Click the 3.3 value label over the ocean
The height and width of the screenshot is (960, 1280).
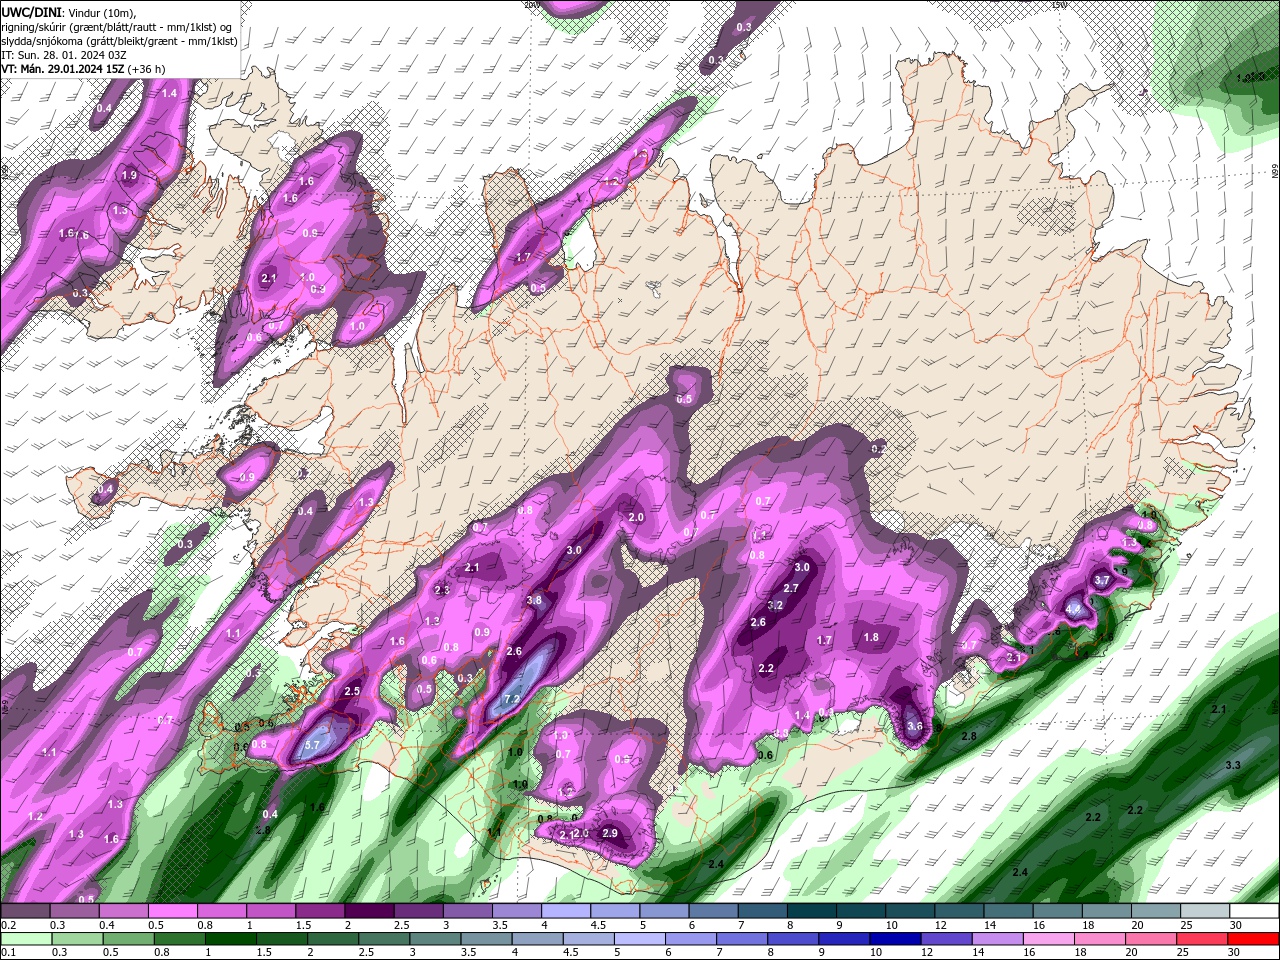tap(1233, 765)
